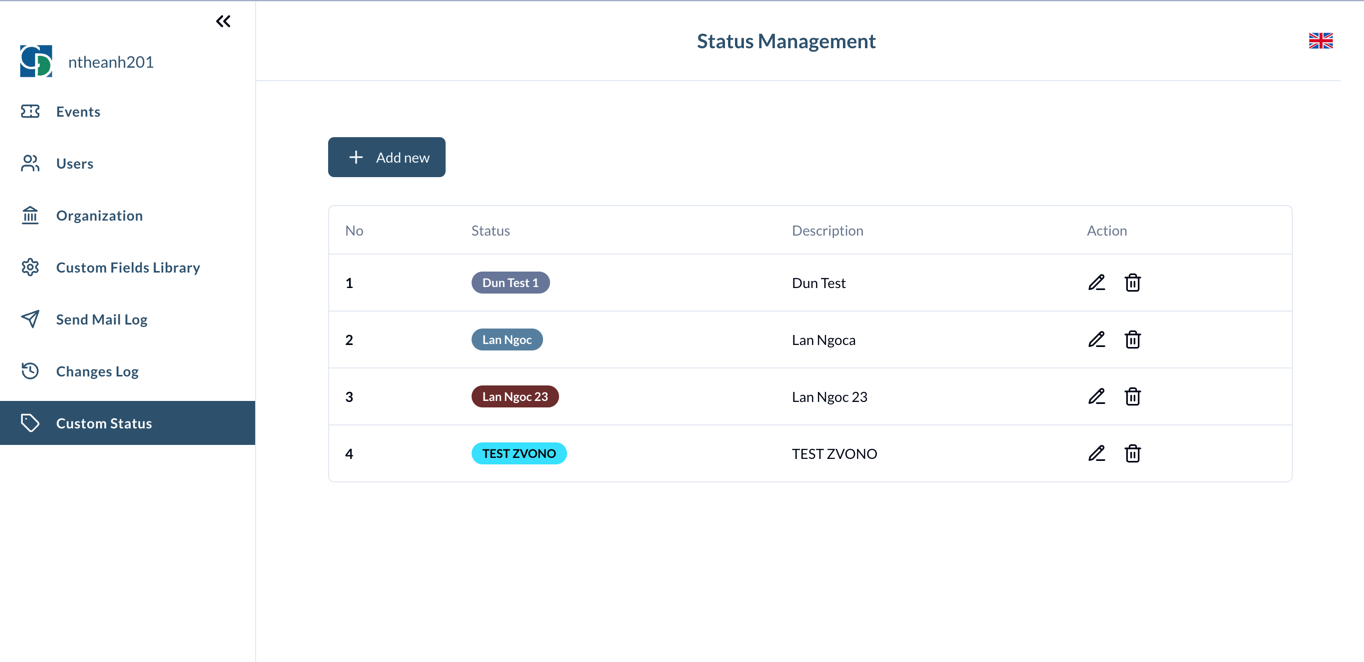Click the edit pencil for Dun Test
The width and height of the screenshot is (1364, 662).
(1096, 283)
